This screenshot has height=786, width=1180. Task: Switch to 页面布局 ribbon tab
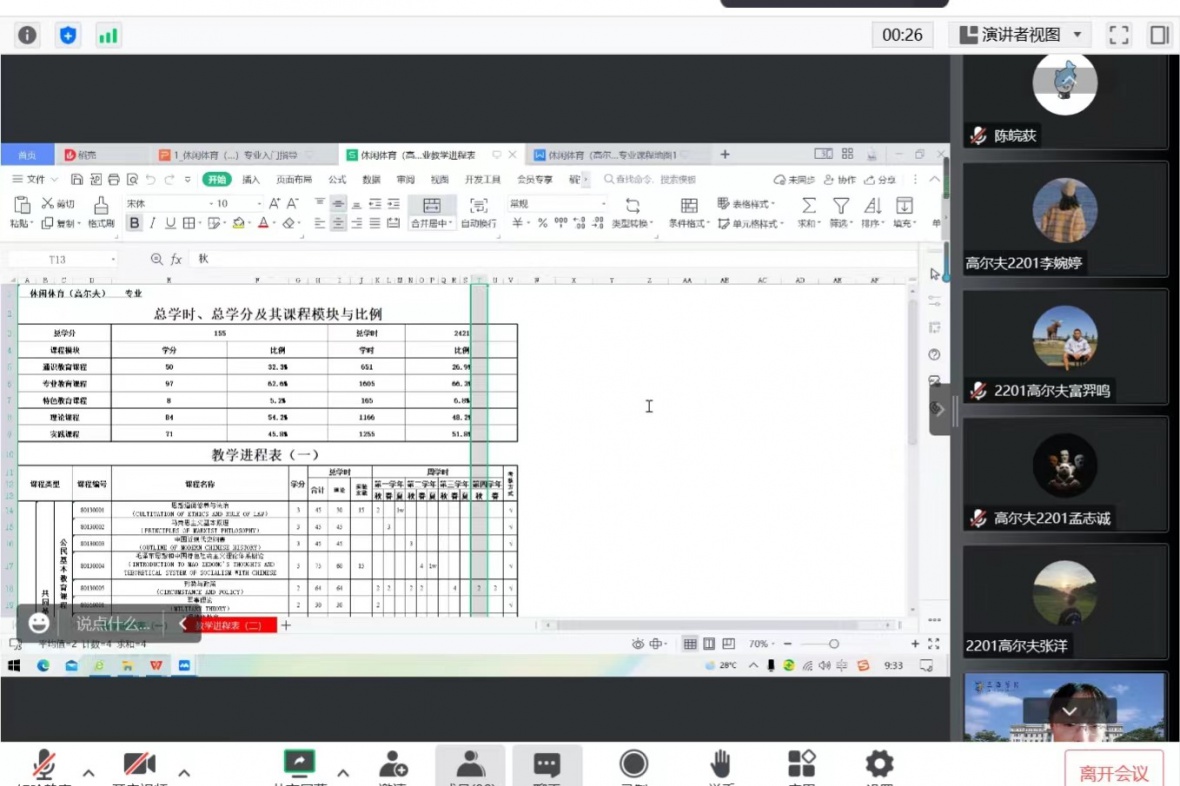(x=294, y=180)
